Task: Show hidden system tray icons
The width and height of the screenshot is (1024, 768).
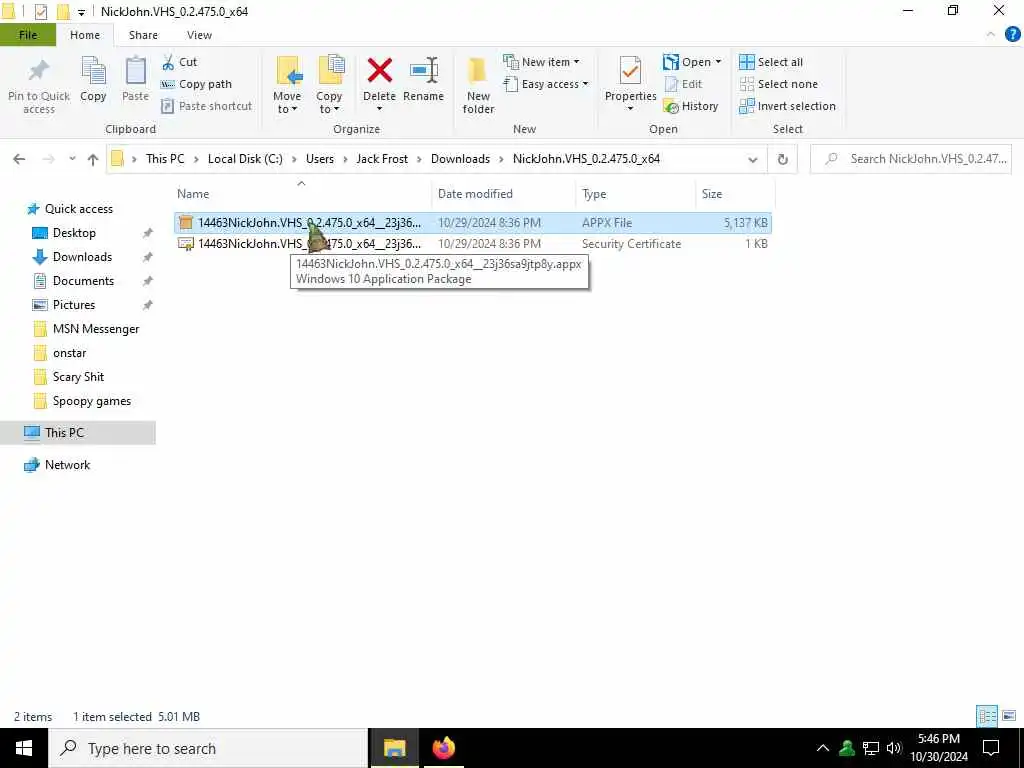Action: 823,748
